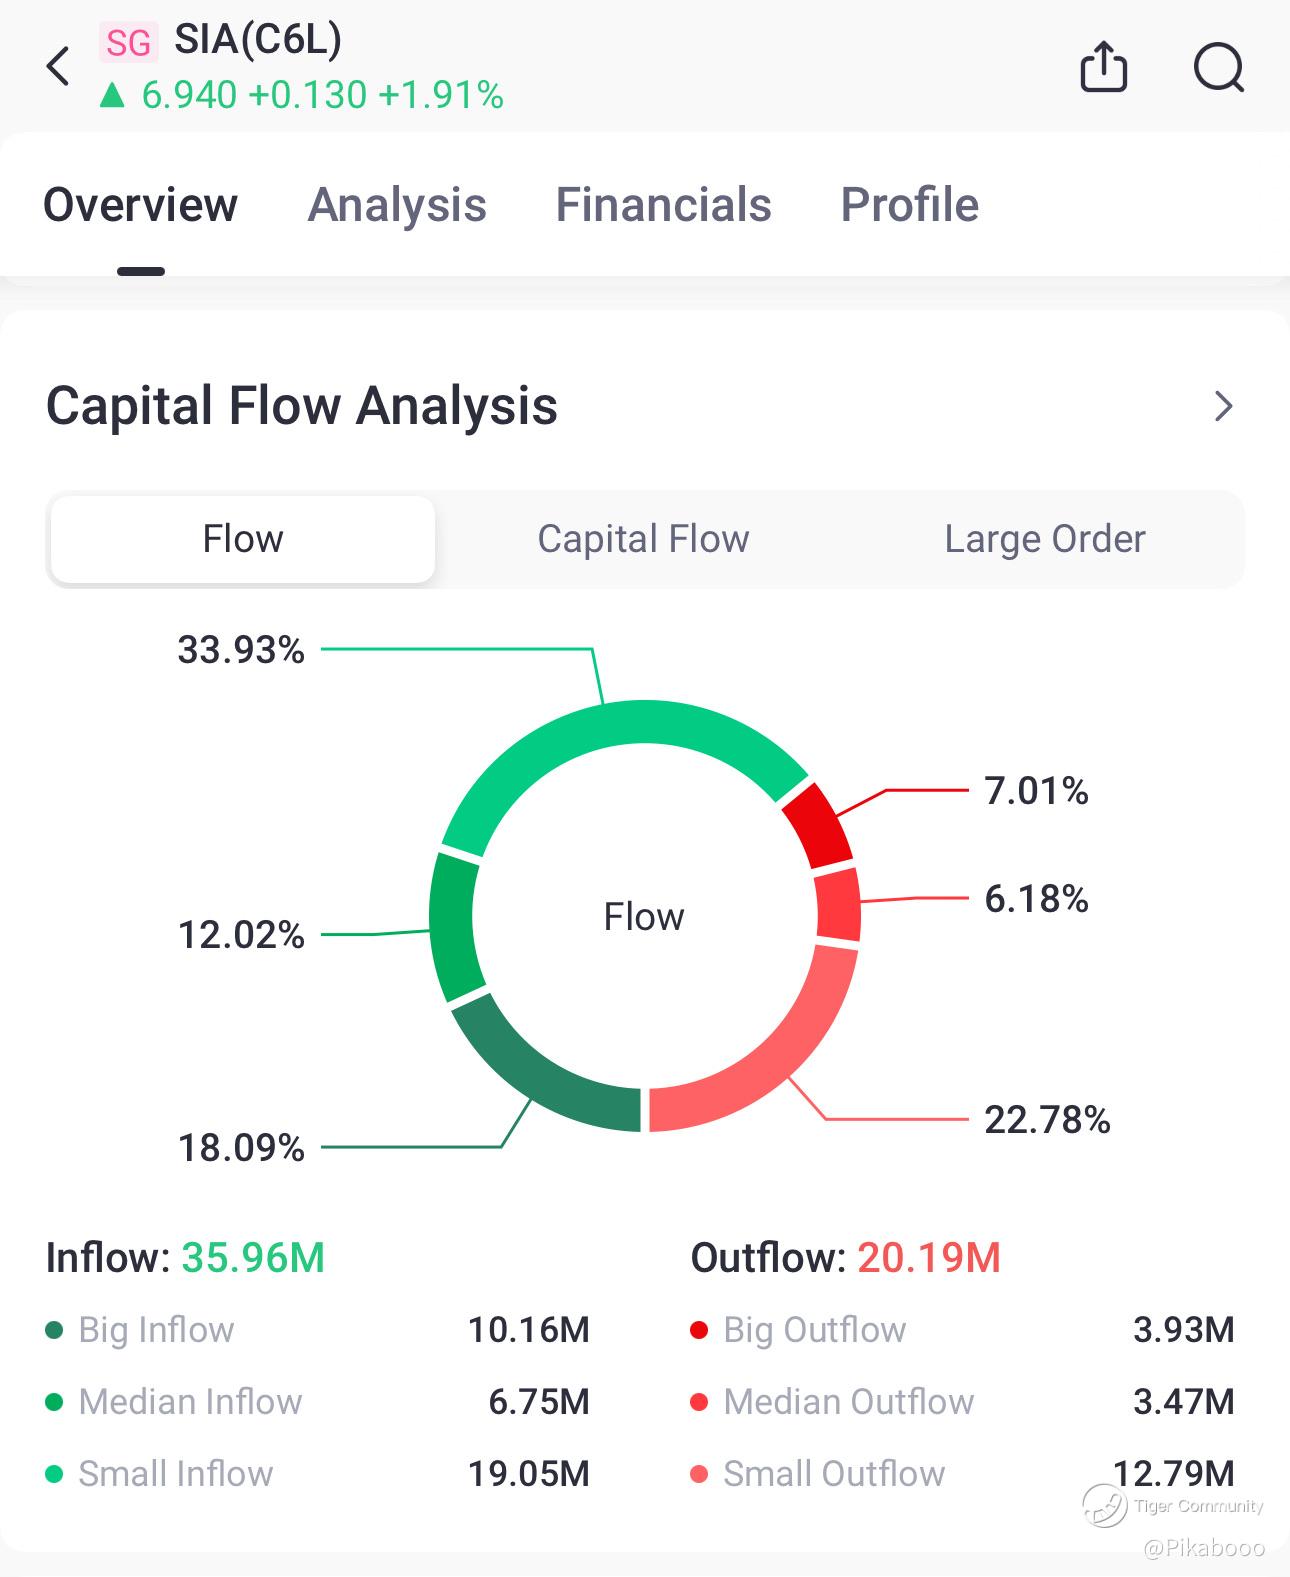This screenshot has height=1577, width=1290.
Task: Switch to Capital Flow segment
Action: pos(643,539)
